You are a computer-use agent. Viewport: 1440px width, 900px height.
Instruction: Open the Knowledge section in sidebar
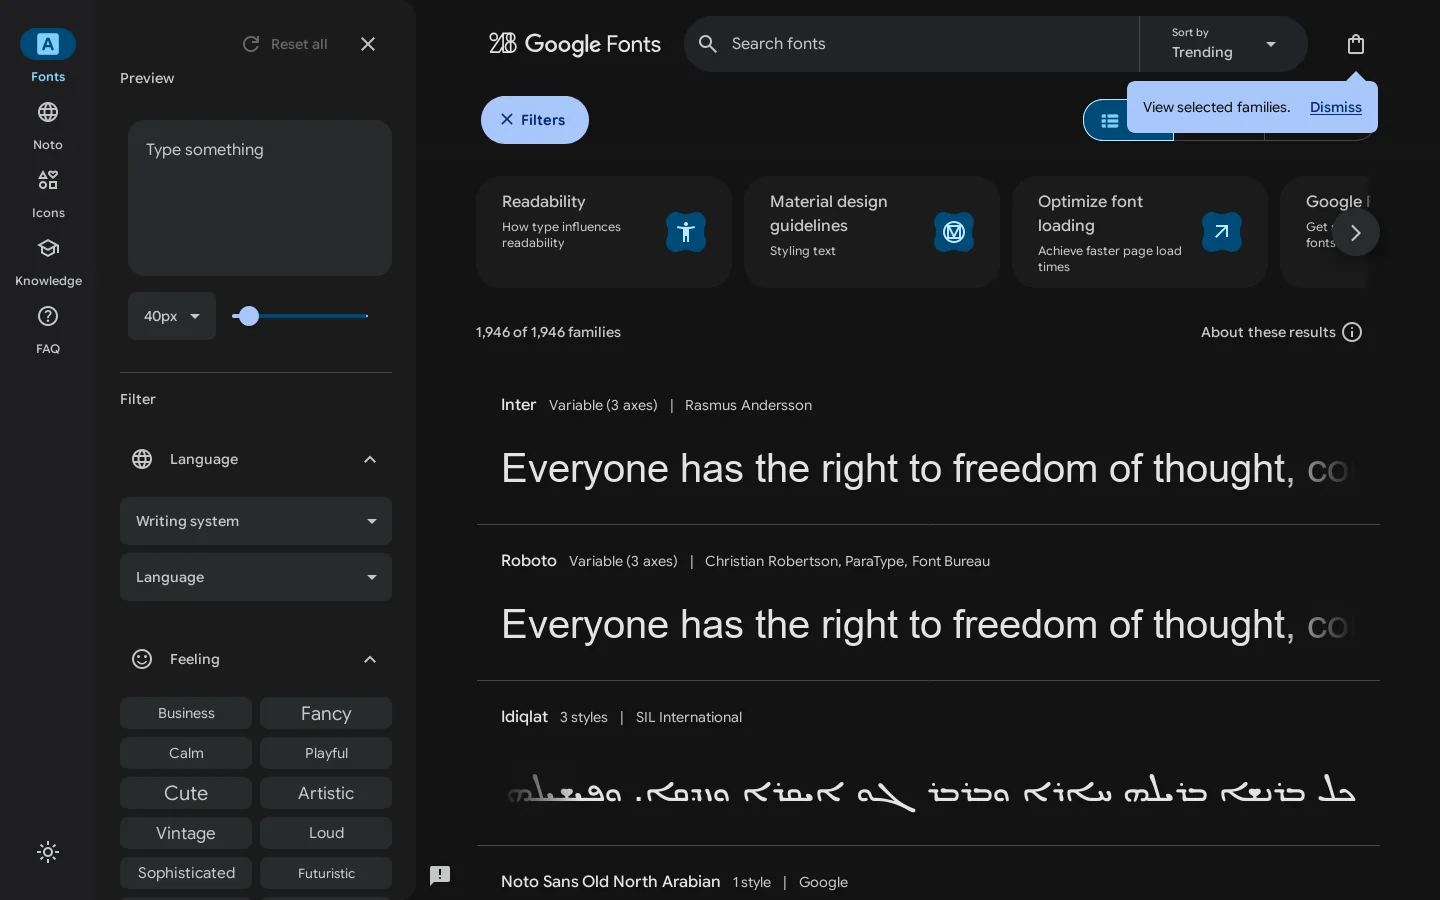coord(48,261)
